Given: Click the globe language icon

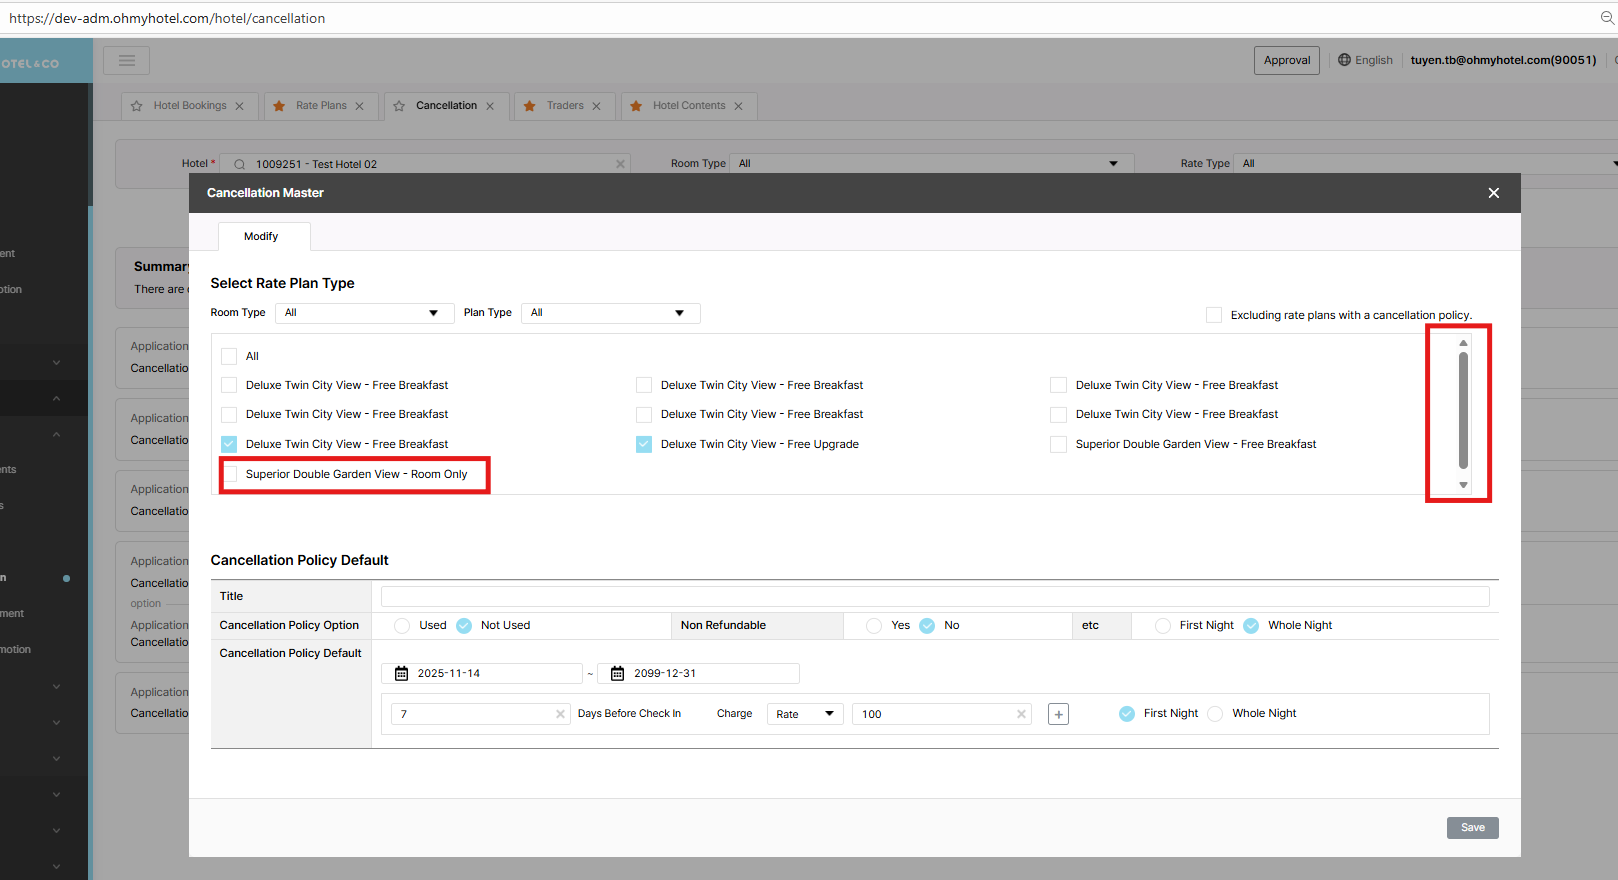Looking at the screenshot, I should (x=1344, y=60).
